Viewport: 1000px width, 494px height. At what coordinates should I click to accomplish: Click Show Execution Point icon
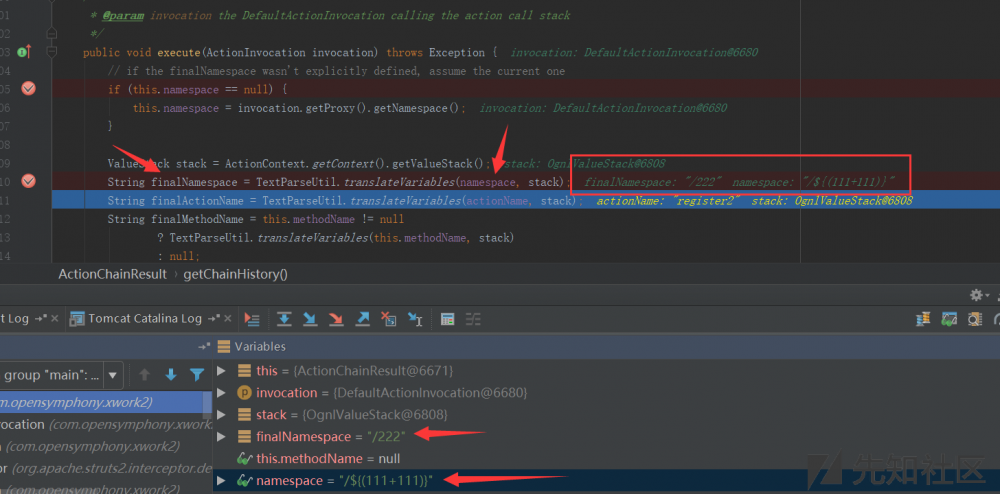(x=252, y=319)
